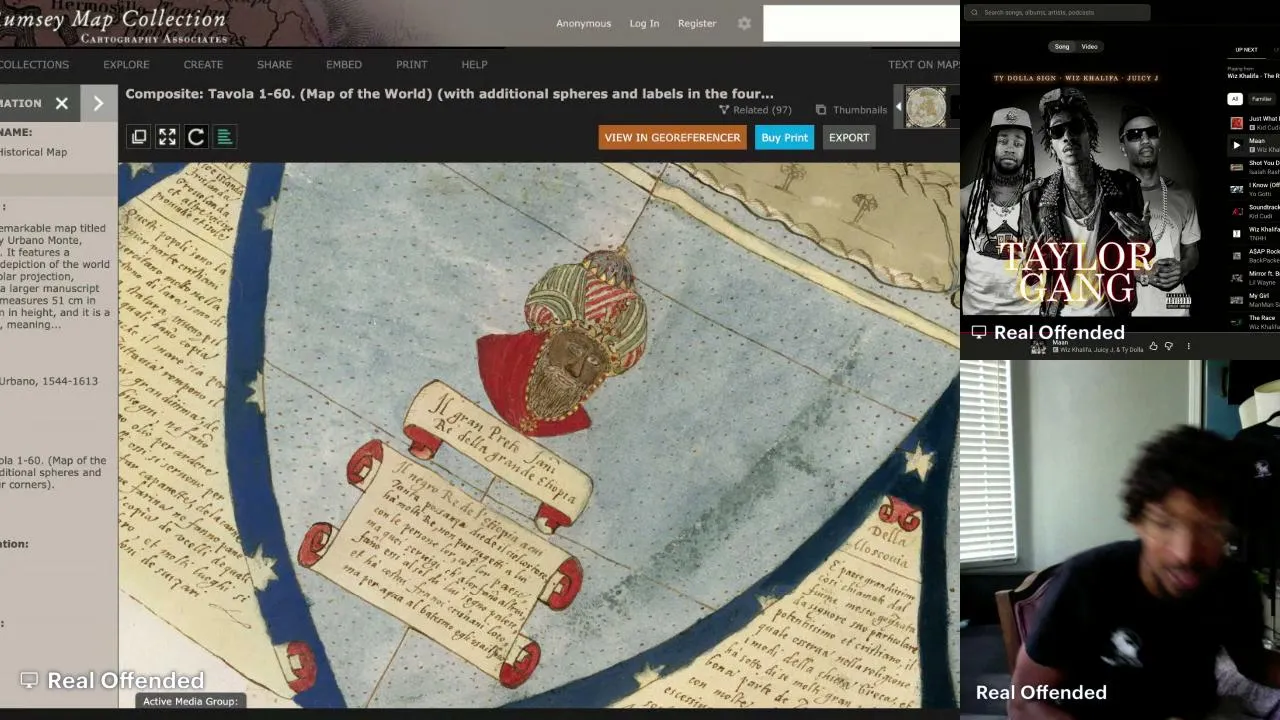This screenshot has height=720, width=1280.
Task: Open the Help menu
Action: 474,65
